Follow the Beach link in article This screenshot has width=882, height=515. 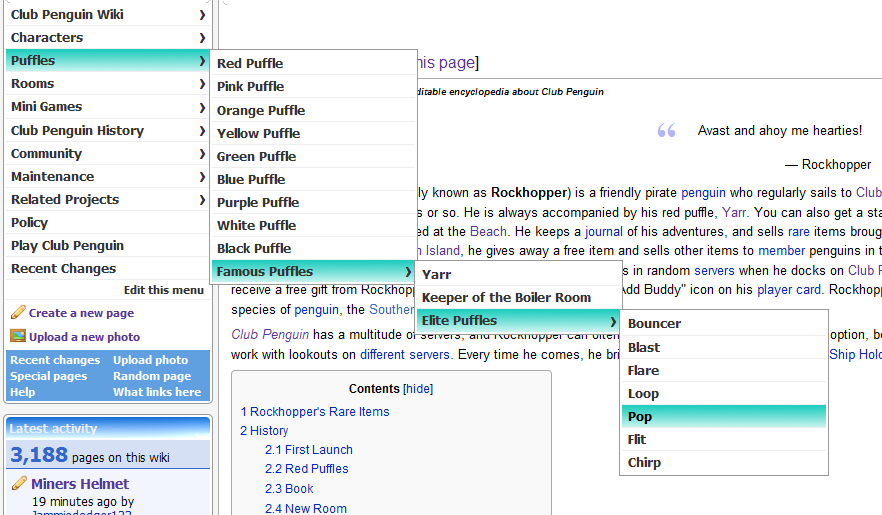pyautogui.click(x=488, y=232)
